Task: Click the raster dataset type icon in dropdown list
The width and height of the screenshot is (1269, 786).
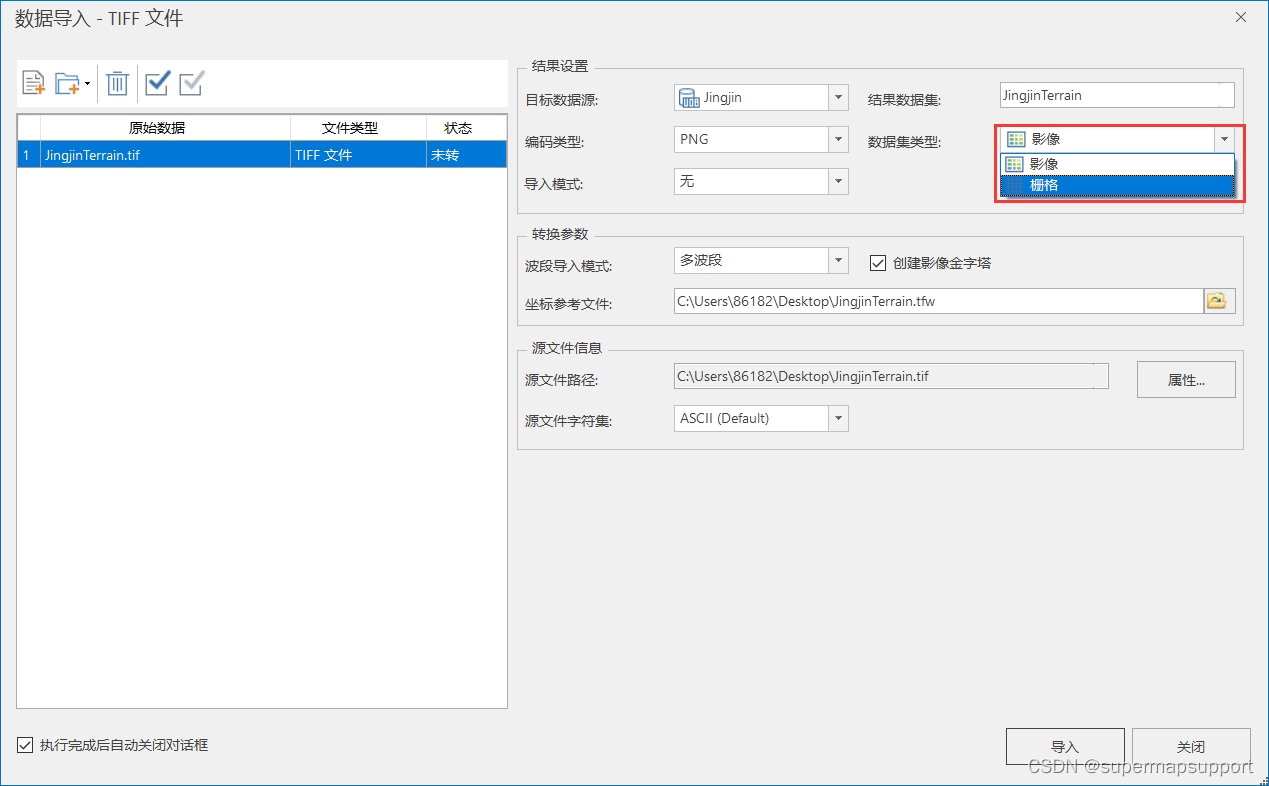Action: (x=1012, y=185)
